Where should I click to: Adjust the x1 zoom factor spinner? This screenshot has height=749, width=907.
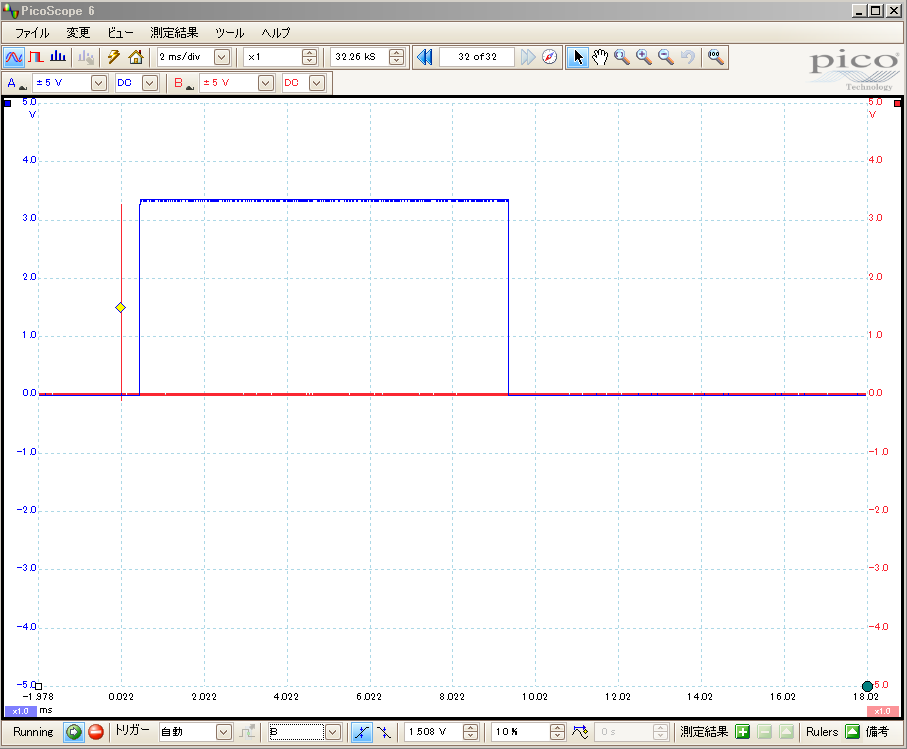tap(309, 57)
